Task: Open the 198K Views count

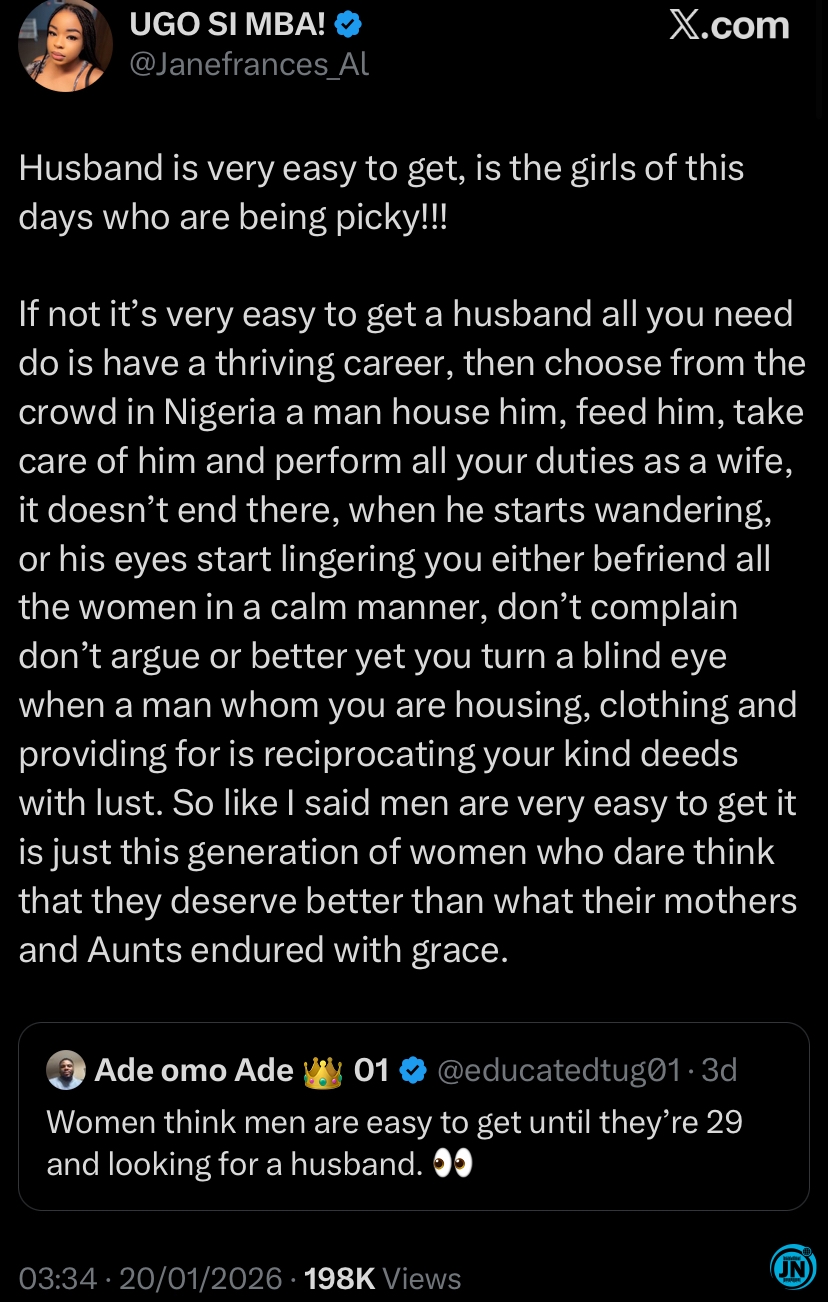Action: [382, 1278]
